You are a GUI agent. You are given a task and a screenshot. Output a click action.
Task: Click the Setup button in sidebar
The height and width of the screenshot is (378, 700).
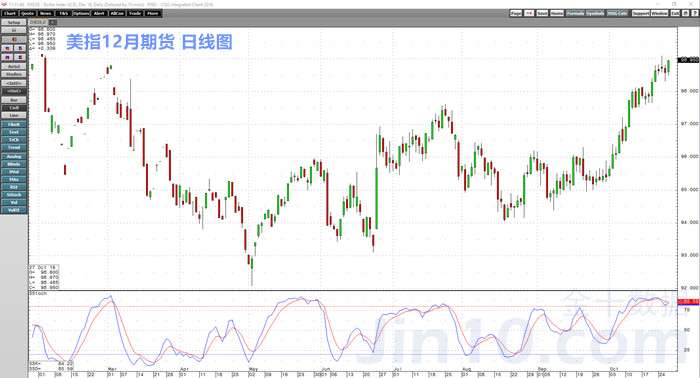click(x=14, y=22)
